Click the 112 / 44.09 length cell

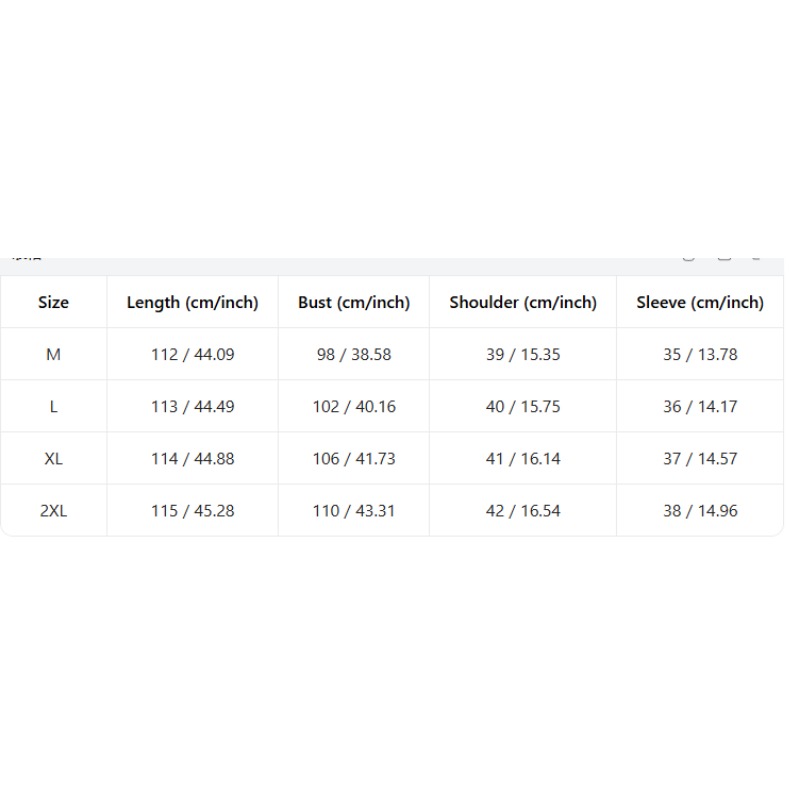tap(192, 354)
